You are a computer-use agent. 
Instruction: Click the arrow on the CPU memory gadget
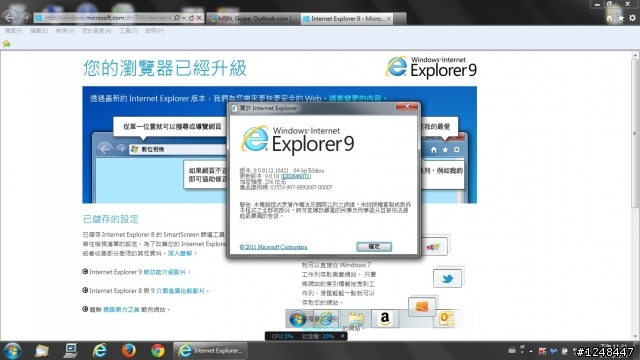342,336
